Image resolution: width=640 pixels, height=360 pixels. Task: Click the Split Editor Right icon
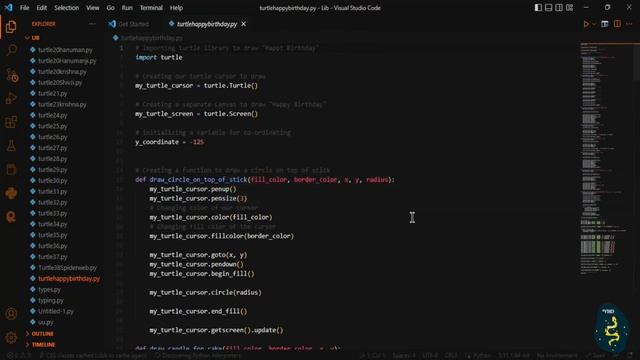click(617, 24)
